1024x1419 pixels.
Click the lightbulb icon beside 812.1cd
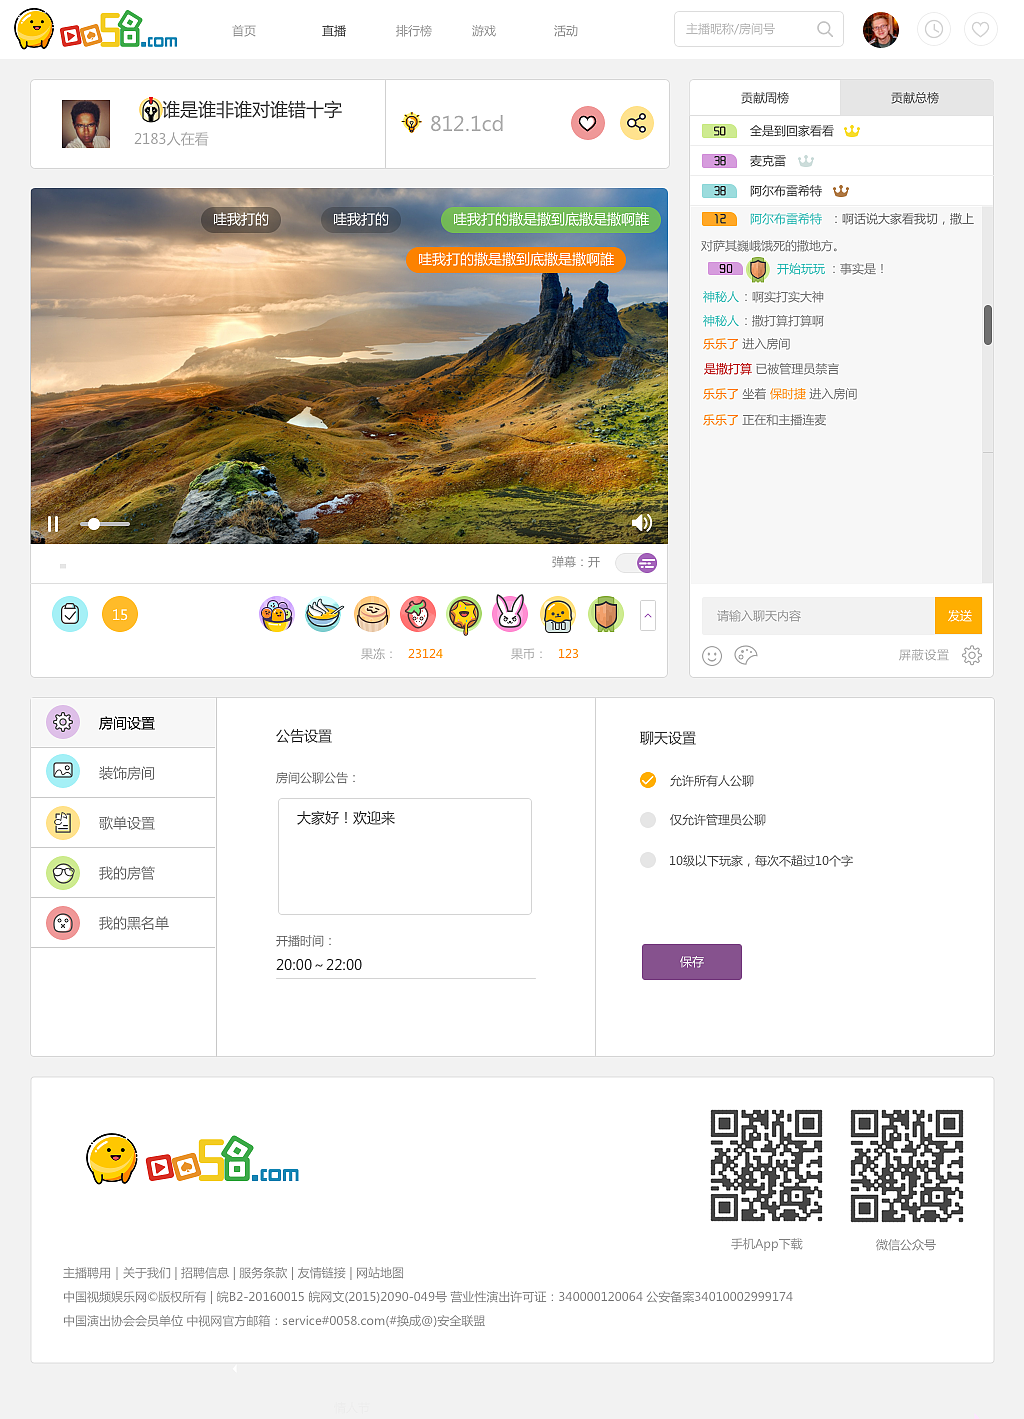[411, 123]
